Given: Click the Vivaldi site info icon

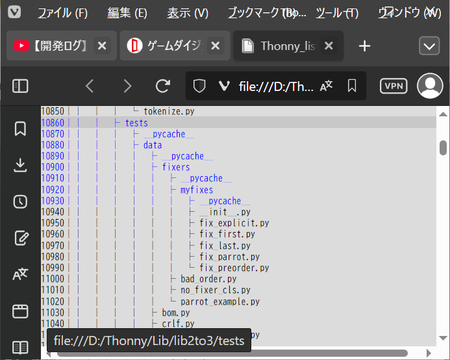Looking at the screenshot, I should click(x=224, y=87).
